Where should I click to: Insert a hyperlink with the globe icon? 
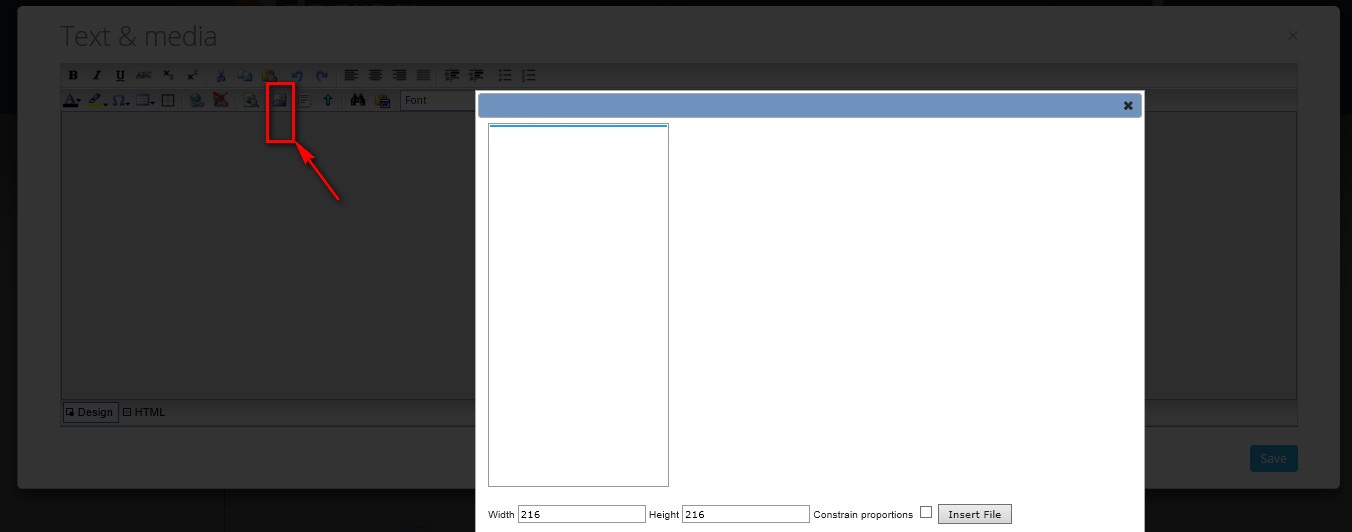[197, 100]
